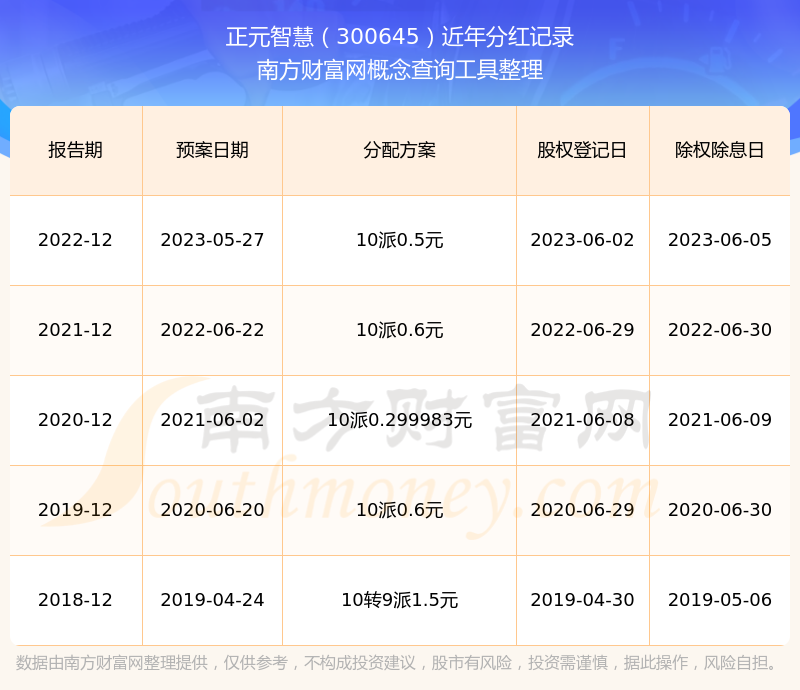Select record date 2022-06-29

(582, 330)
